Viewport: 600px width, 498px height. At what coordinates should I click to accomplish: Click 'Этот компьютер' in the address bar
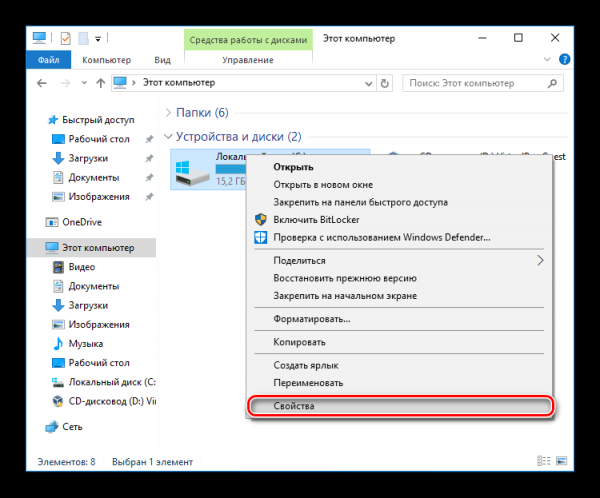pos(179,83)
